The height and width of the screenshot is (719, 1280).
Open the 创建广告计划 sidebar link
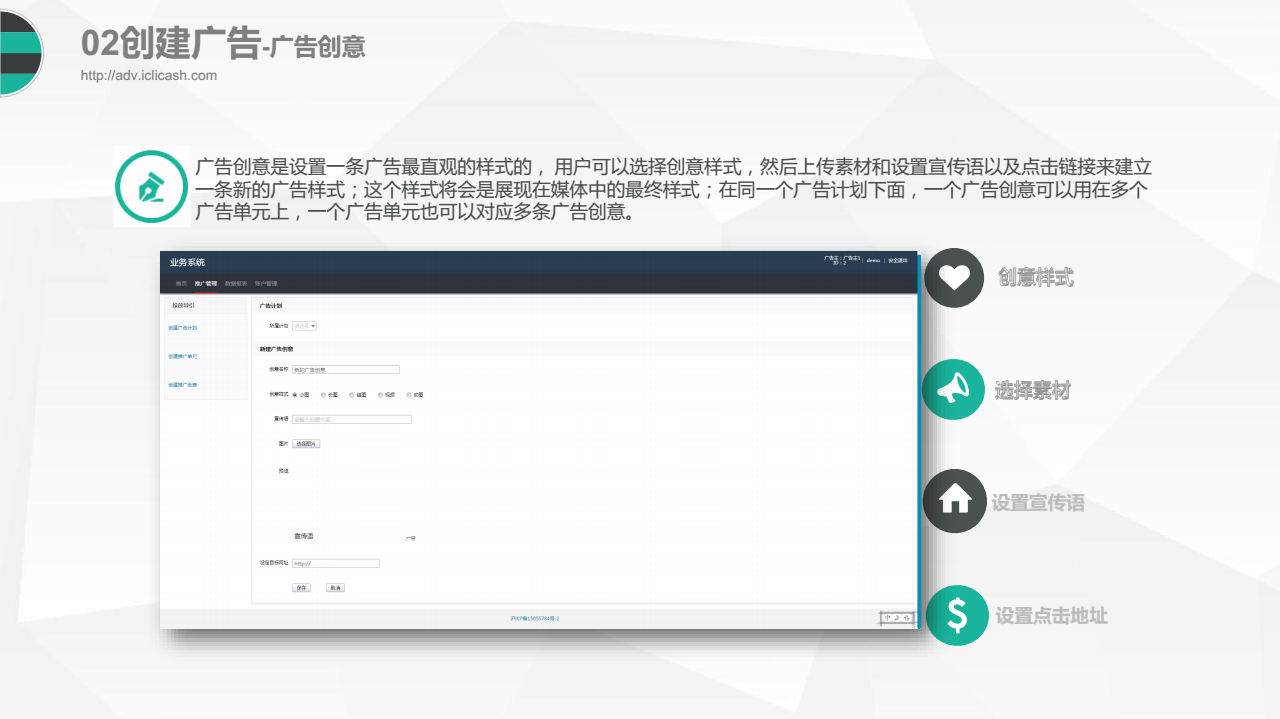coord(185,327)
